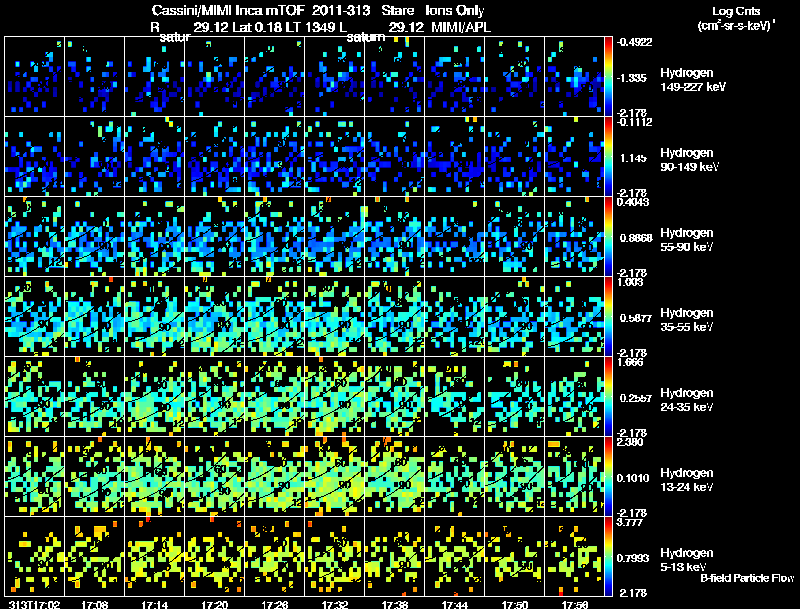Select the Hydrogen 5-13 keV row label

(x=687, y=560)
